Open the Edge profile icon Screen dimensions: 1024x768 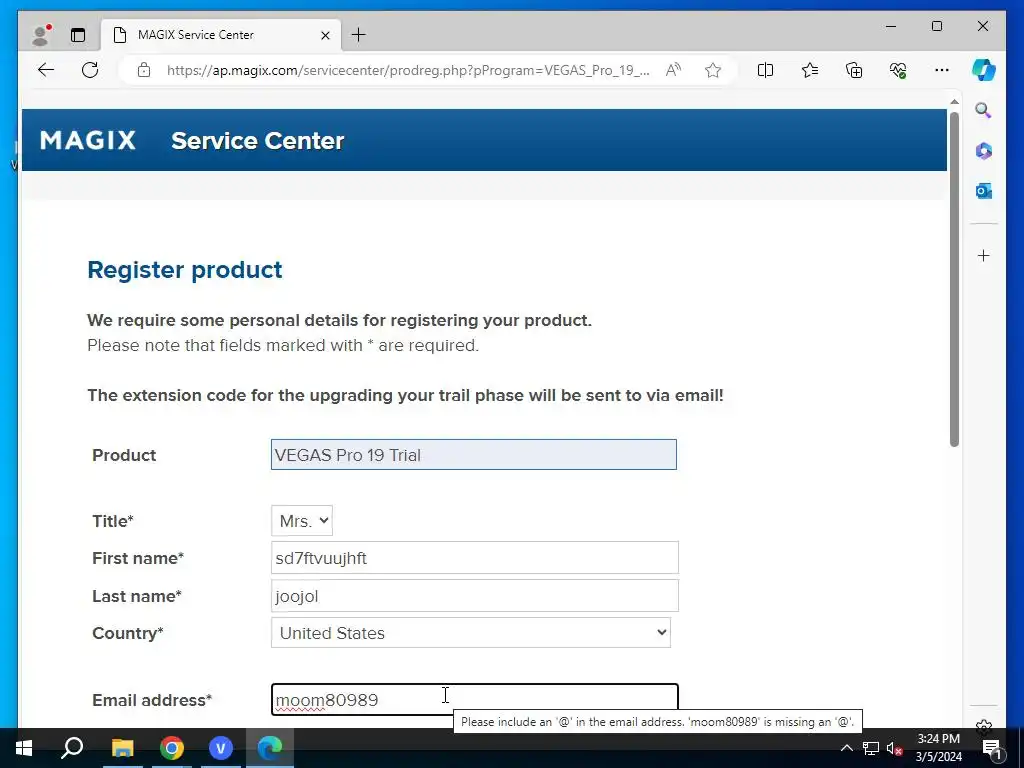click(41, 35)
